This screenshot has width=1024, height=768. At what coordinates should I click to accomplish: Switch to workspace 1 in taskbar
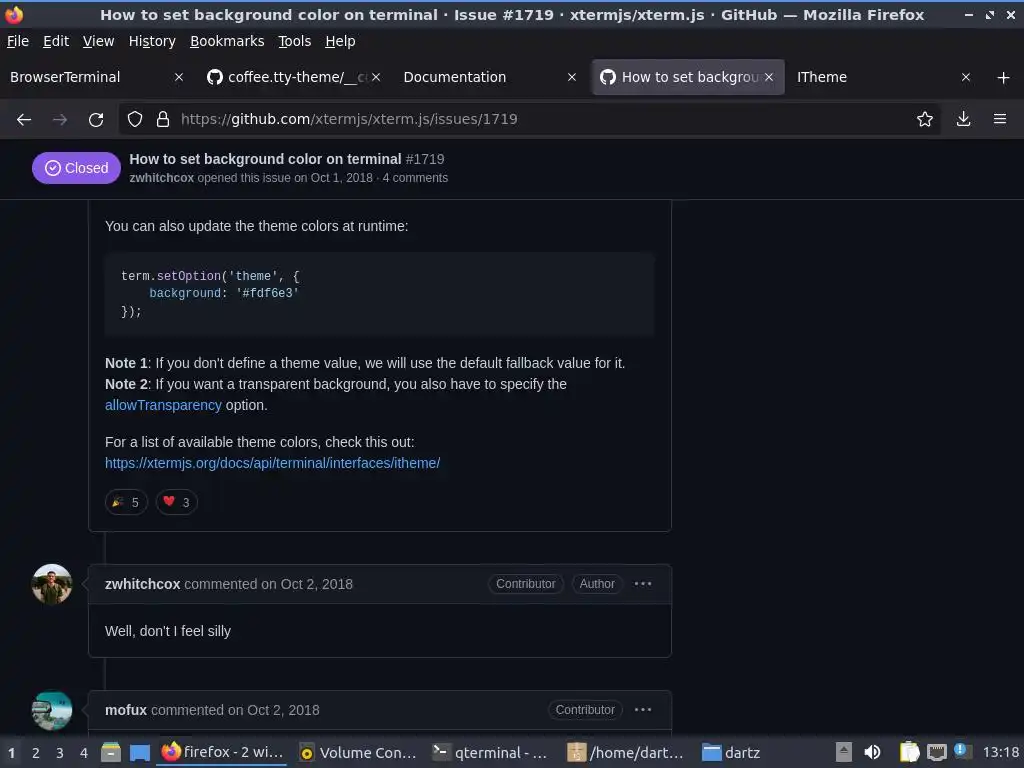click(x=11, y=753)
